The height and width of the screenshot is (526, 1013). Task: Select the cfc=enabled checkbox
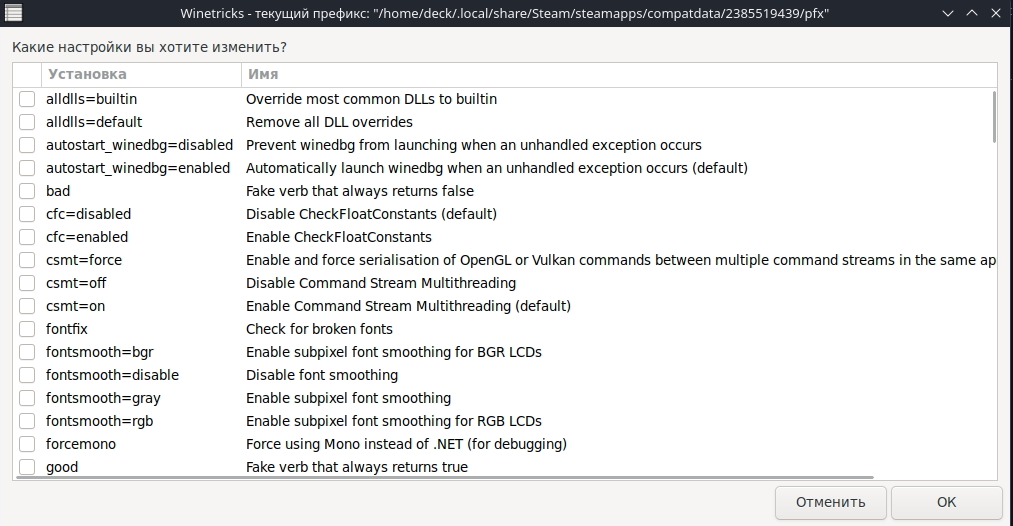coord(27,237)
